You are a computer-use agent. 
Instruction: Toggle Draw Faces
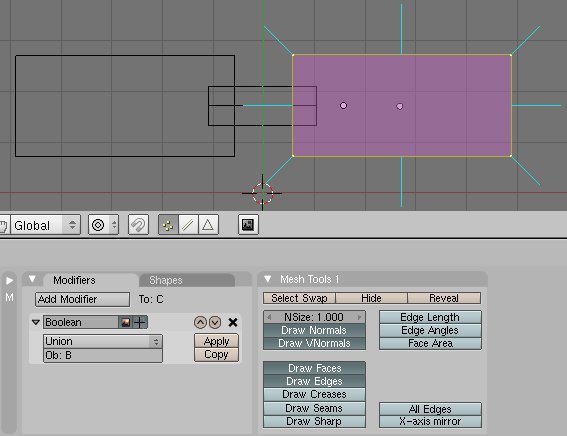coord(314,368)
